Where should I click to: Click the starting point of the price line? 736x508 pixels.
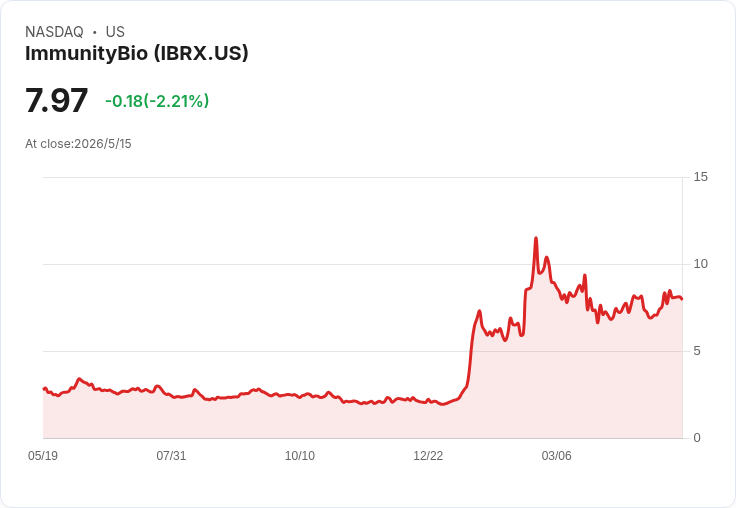click(x=44, y=389)
